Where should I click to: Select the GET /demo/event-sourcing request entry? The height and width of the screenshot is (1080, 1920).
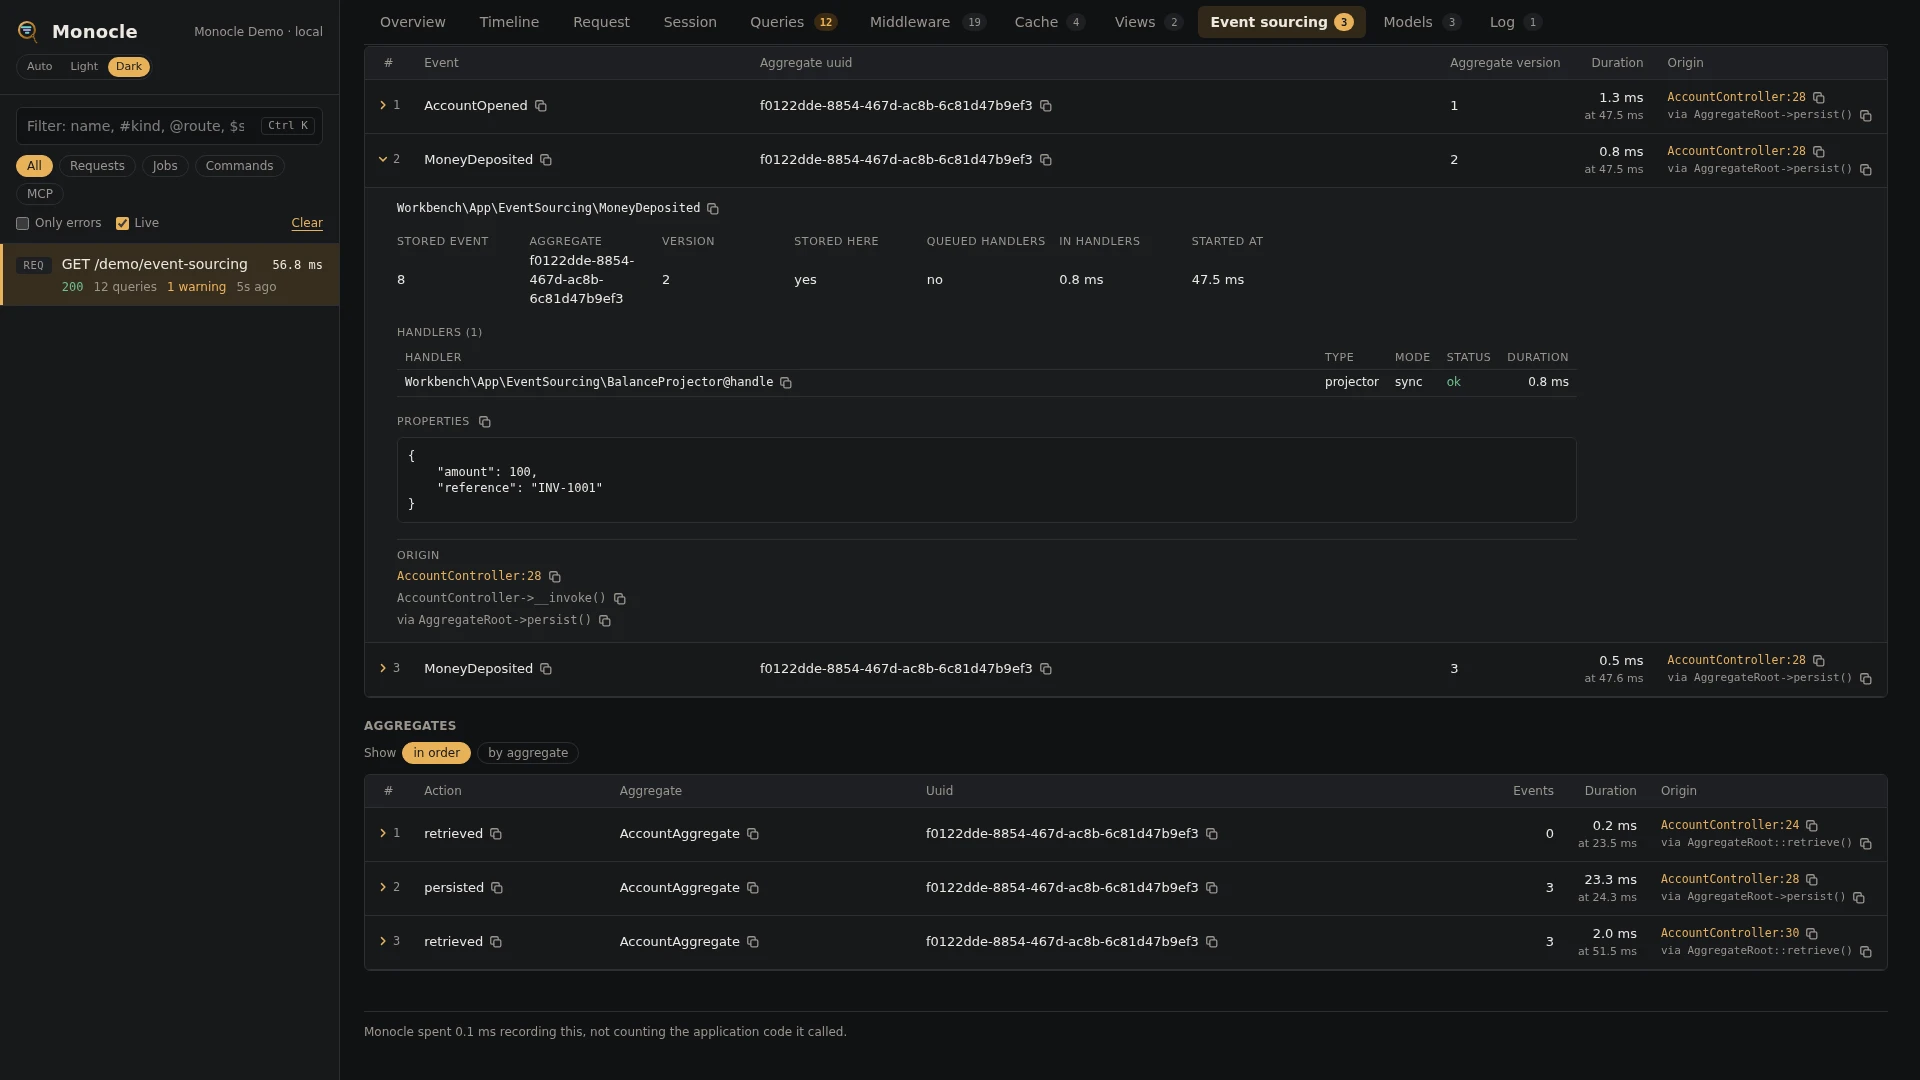[170, 275]
